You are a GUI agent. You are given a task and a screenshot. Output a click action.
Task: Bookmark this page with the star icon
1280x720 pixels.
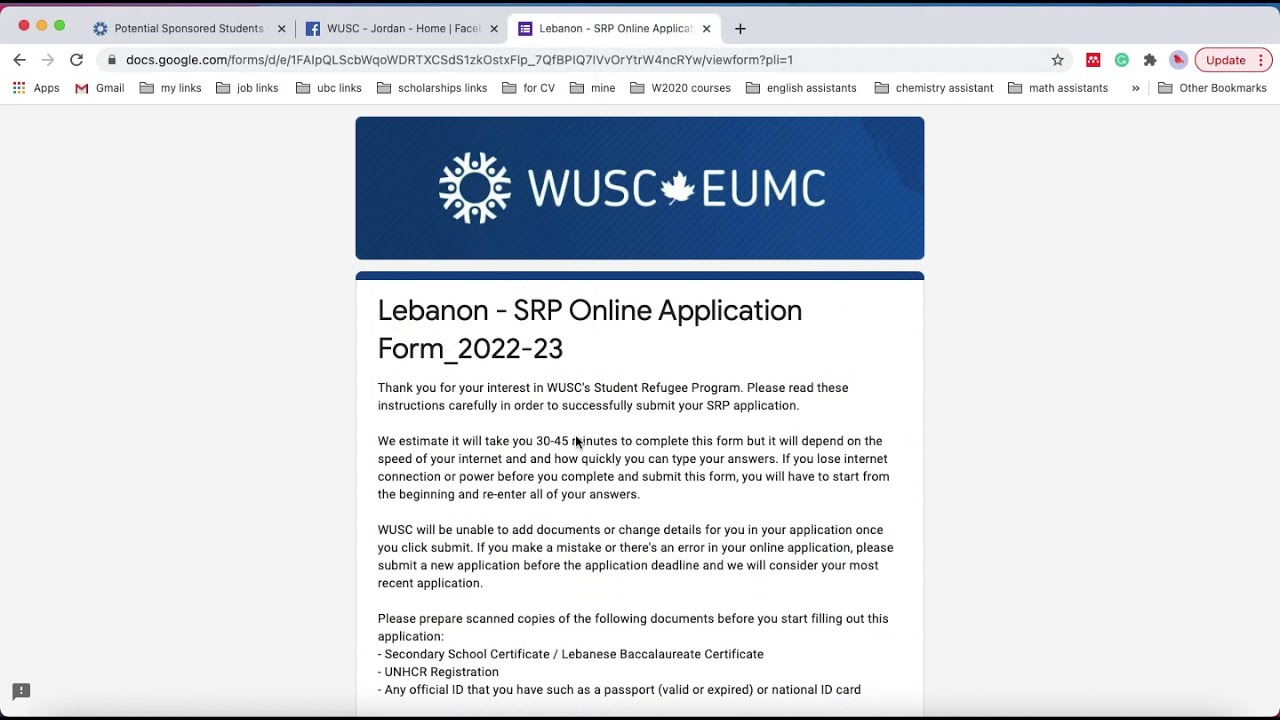tap(1058, 60)
